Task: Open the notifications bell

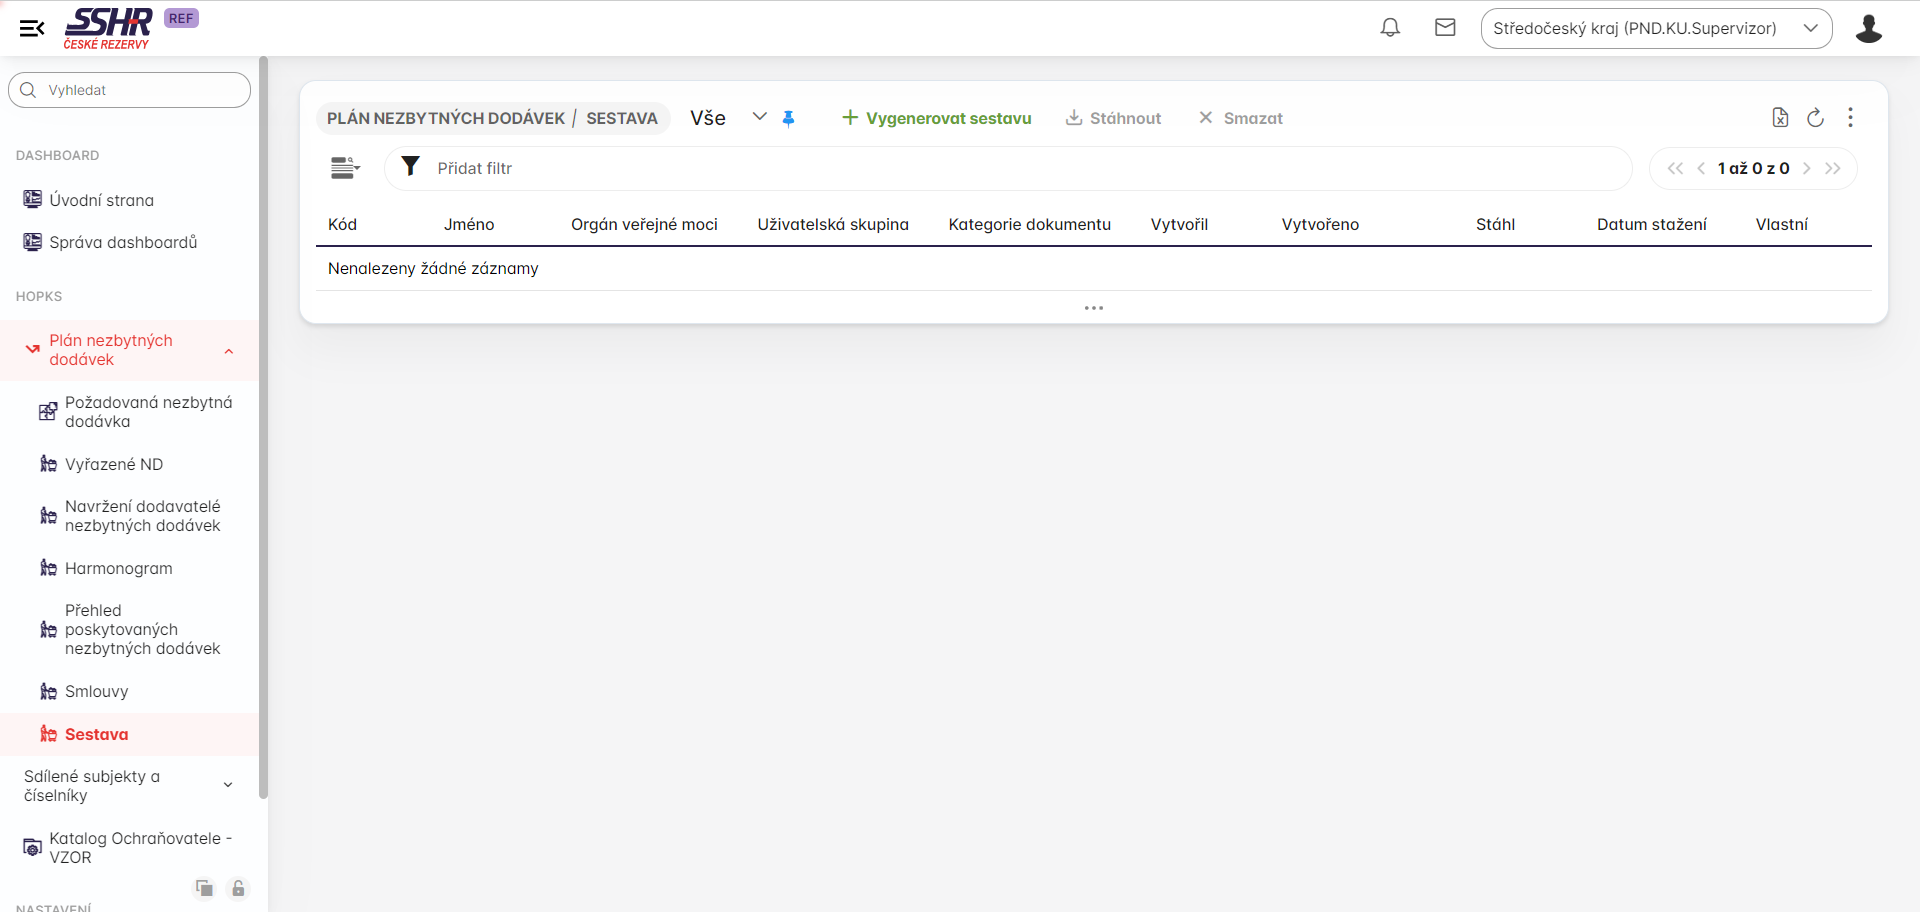Action: [1390, 28]
